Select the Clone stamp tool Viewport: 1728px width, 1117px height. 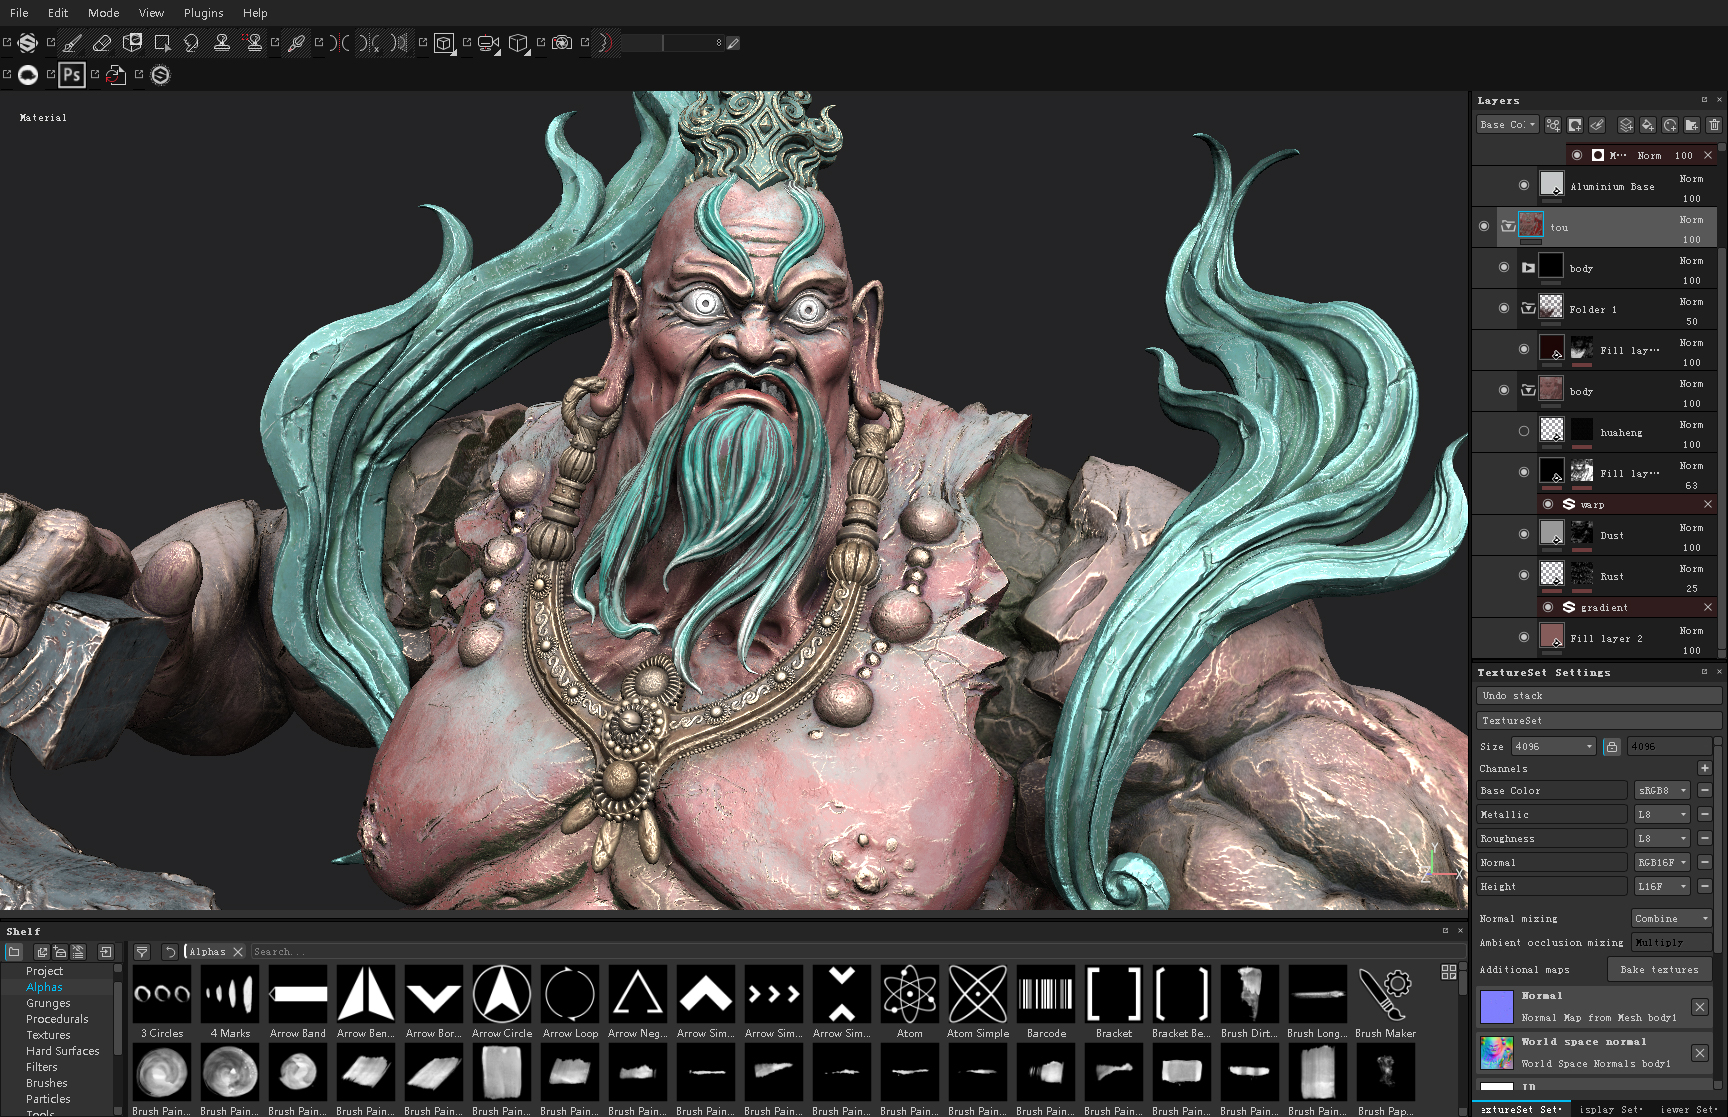point(222,43)
